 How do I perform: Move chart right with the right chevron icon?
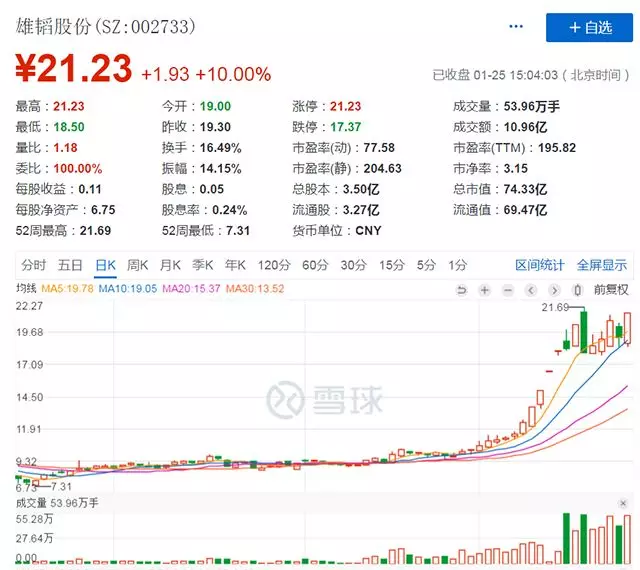pos(554,290)
